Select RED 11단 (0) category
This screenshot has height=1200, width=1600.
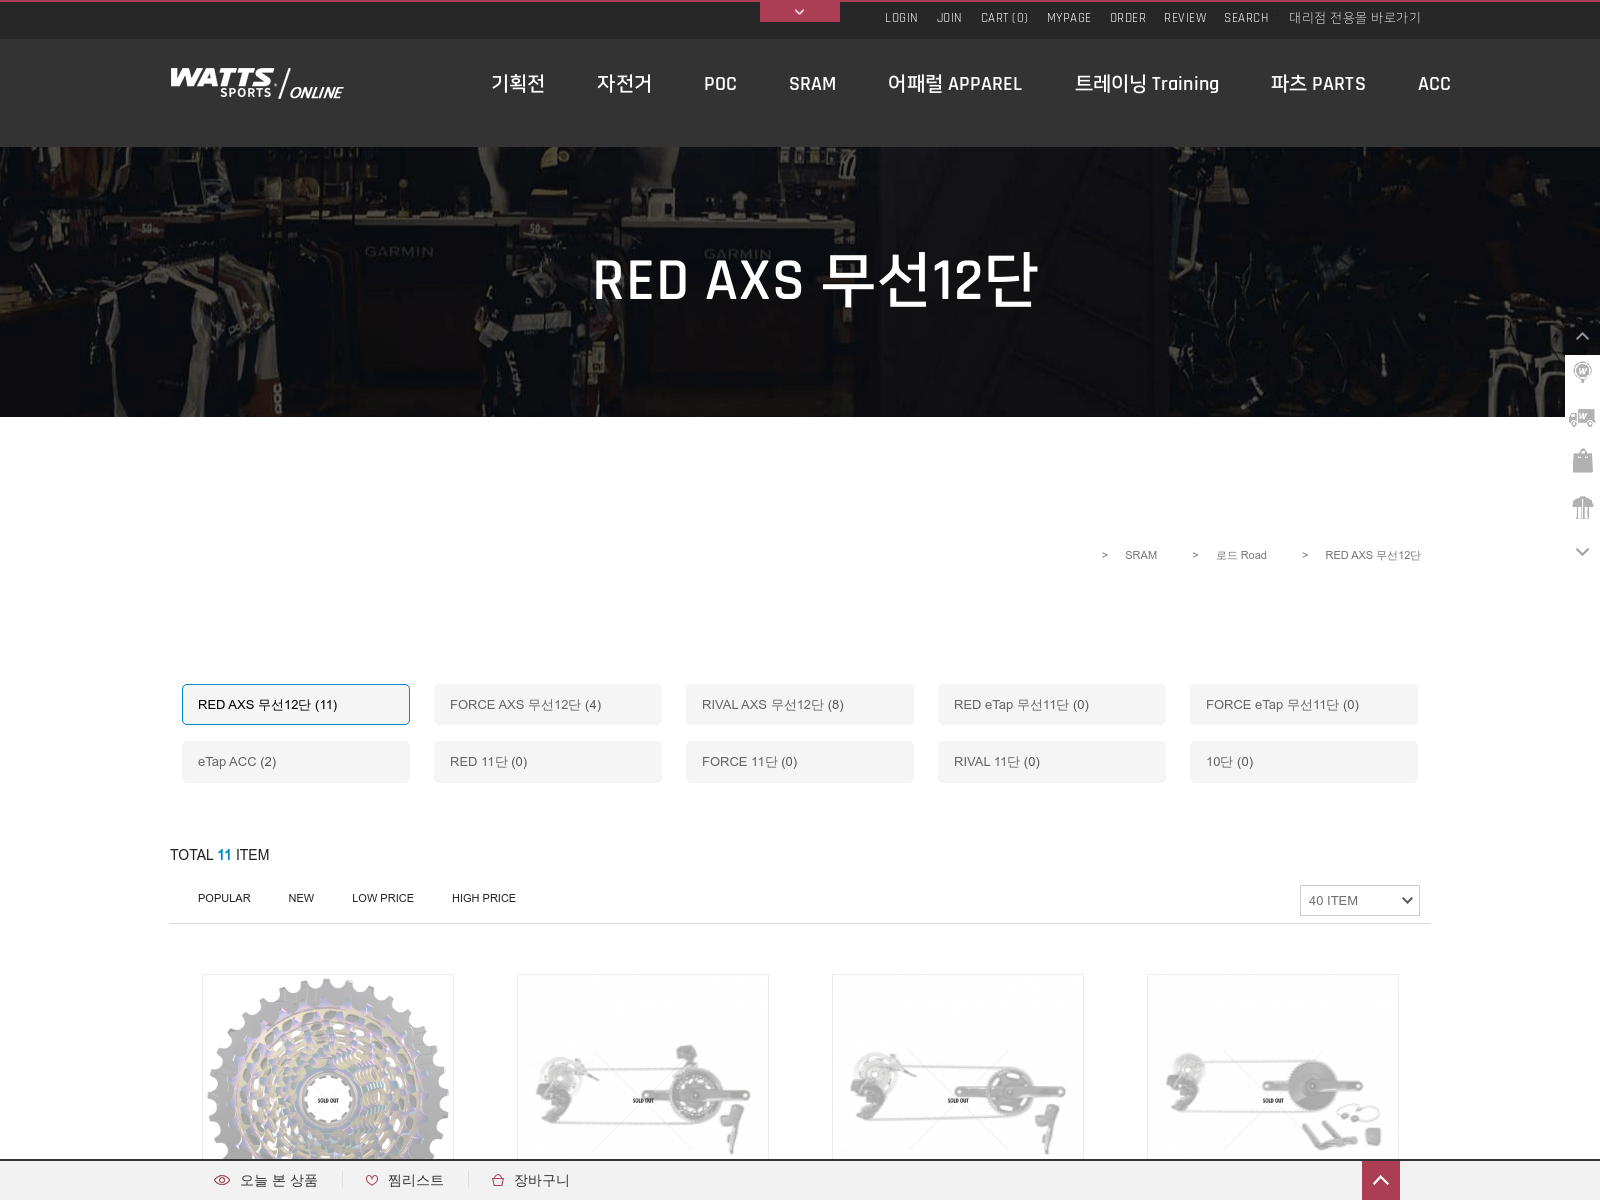(548, 762)
